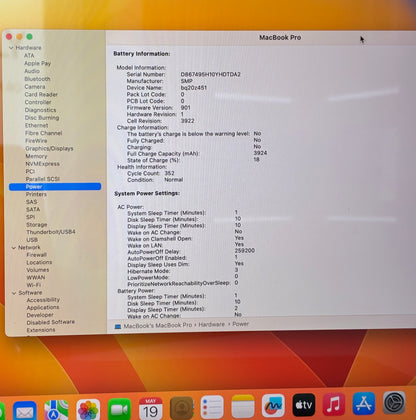Select Developer under Software
This screenshot has width=416, height=420.
point(40,315)
